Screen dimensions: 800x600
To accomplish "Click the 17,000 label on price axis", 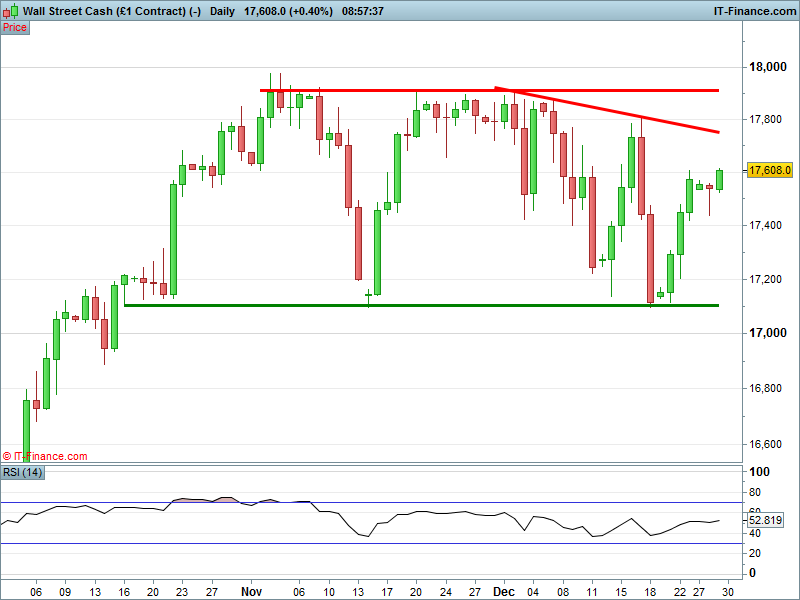I will (x=769, y=333).
